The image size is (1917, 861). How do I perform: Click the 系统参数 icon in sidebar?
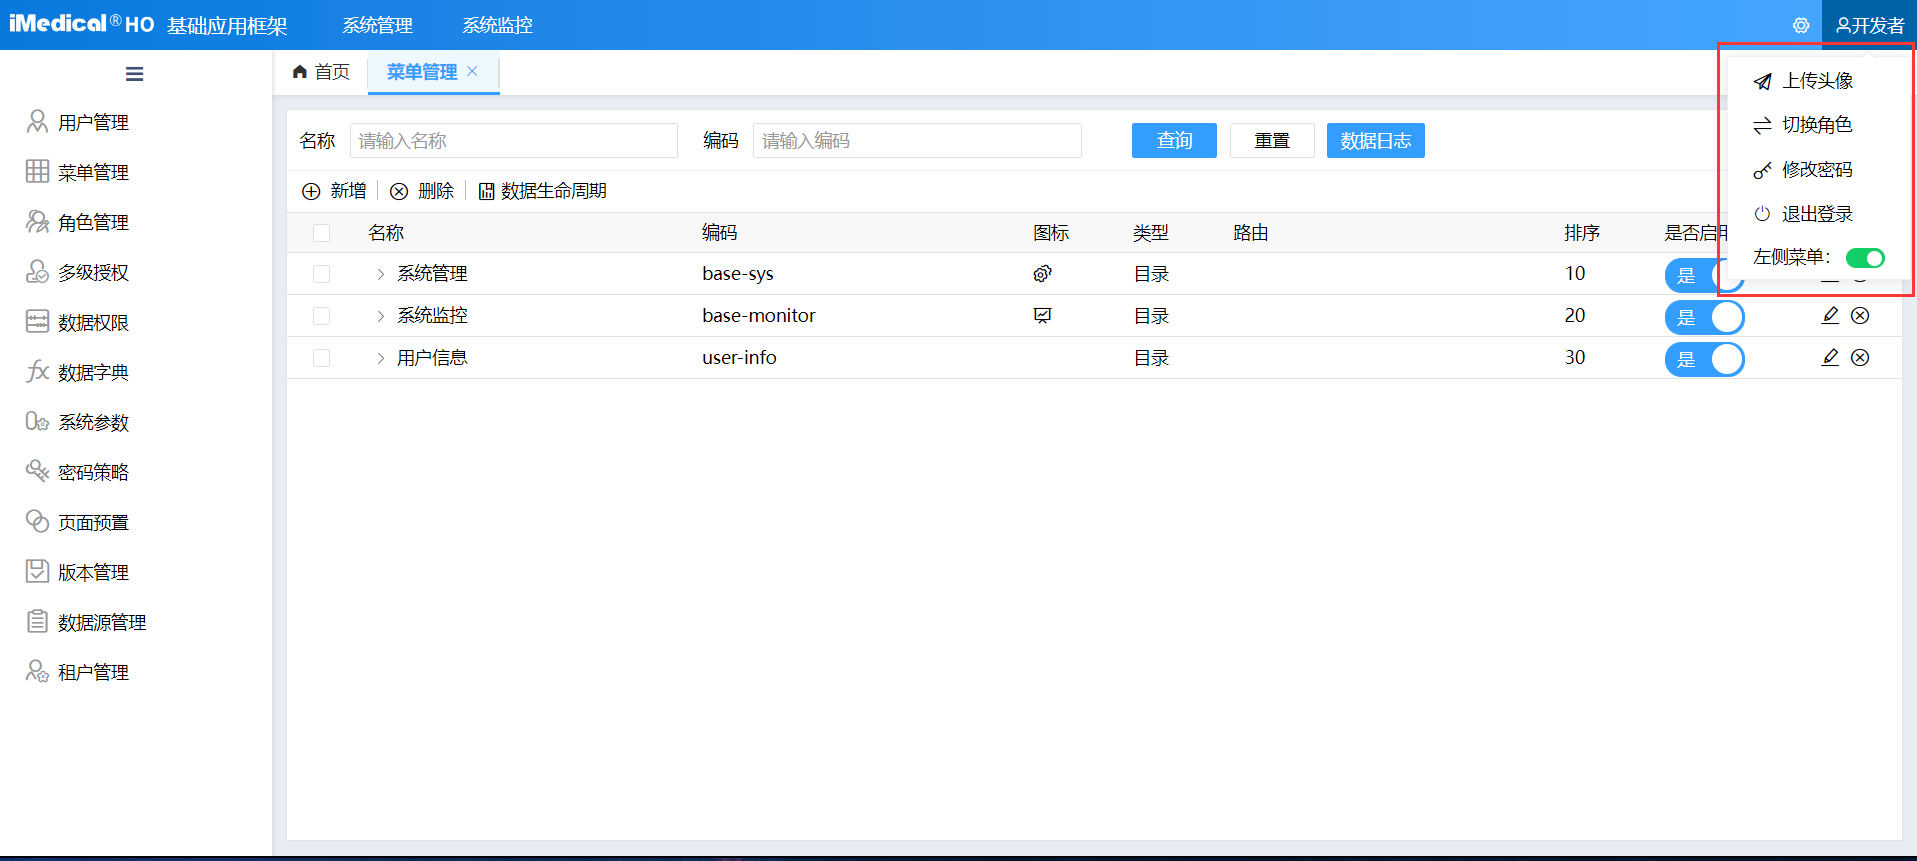(37, 422)
